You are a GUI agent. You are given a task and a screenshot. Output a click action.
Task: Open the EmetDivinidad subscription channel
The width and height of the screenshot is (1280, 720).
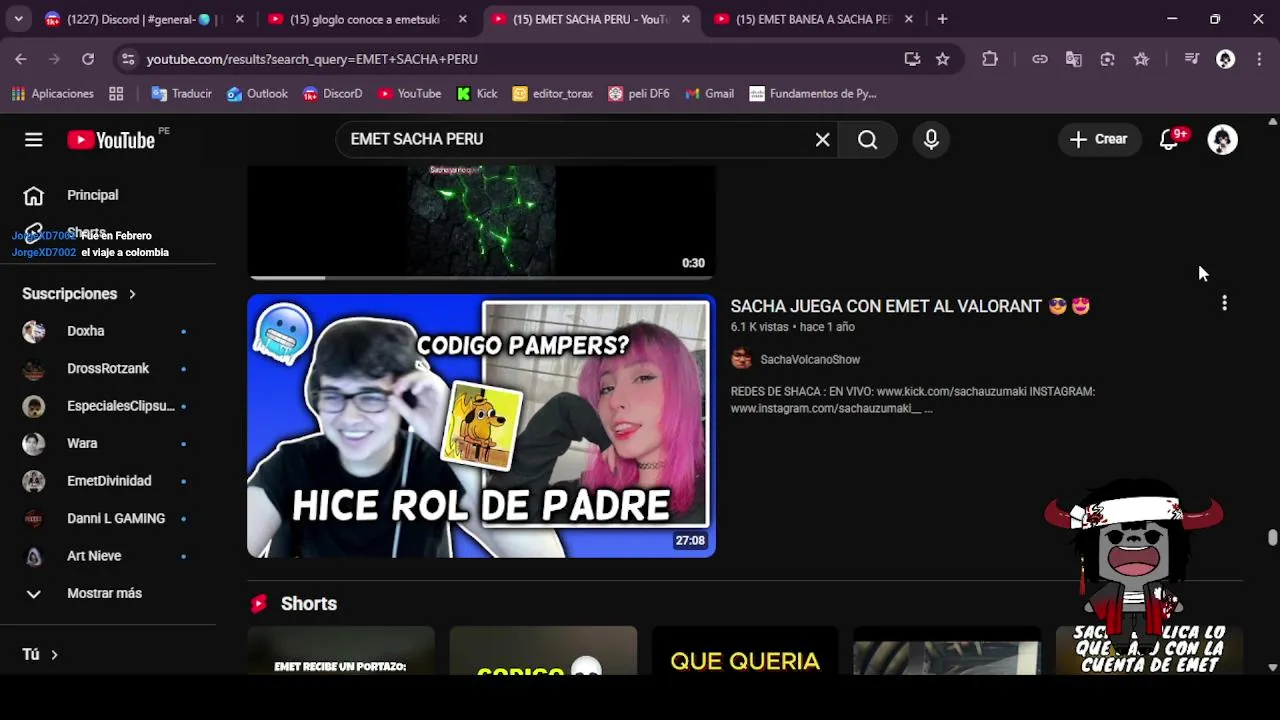(x=108, y=481)
